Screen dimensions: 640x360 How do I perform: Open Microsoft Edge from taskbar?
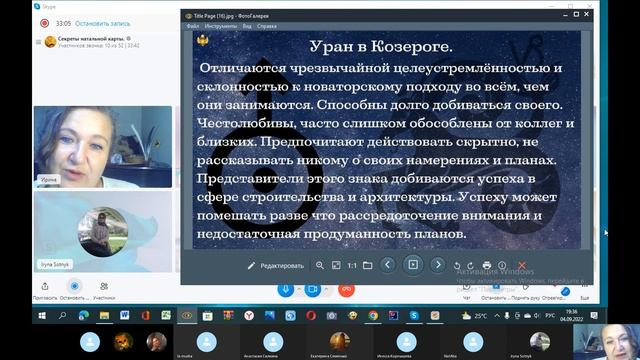(x=84, y=316)
